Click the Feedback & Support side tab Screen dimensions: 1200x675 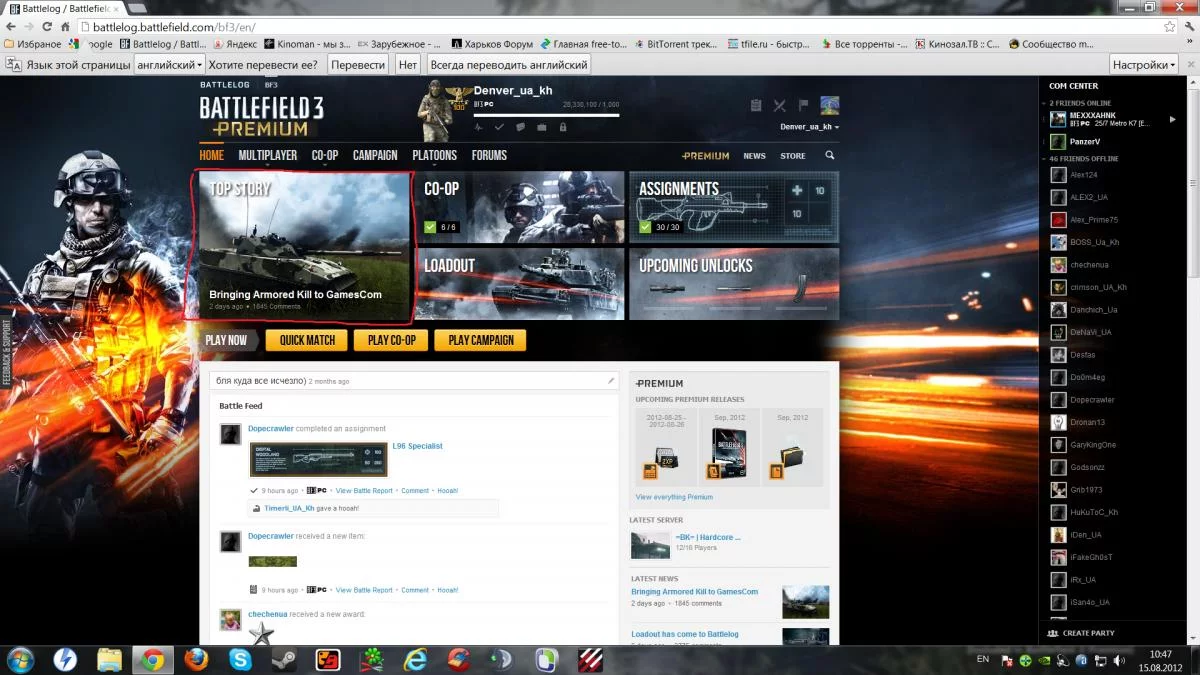coord(6,353)
